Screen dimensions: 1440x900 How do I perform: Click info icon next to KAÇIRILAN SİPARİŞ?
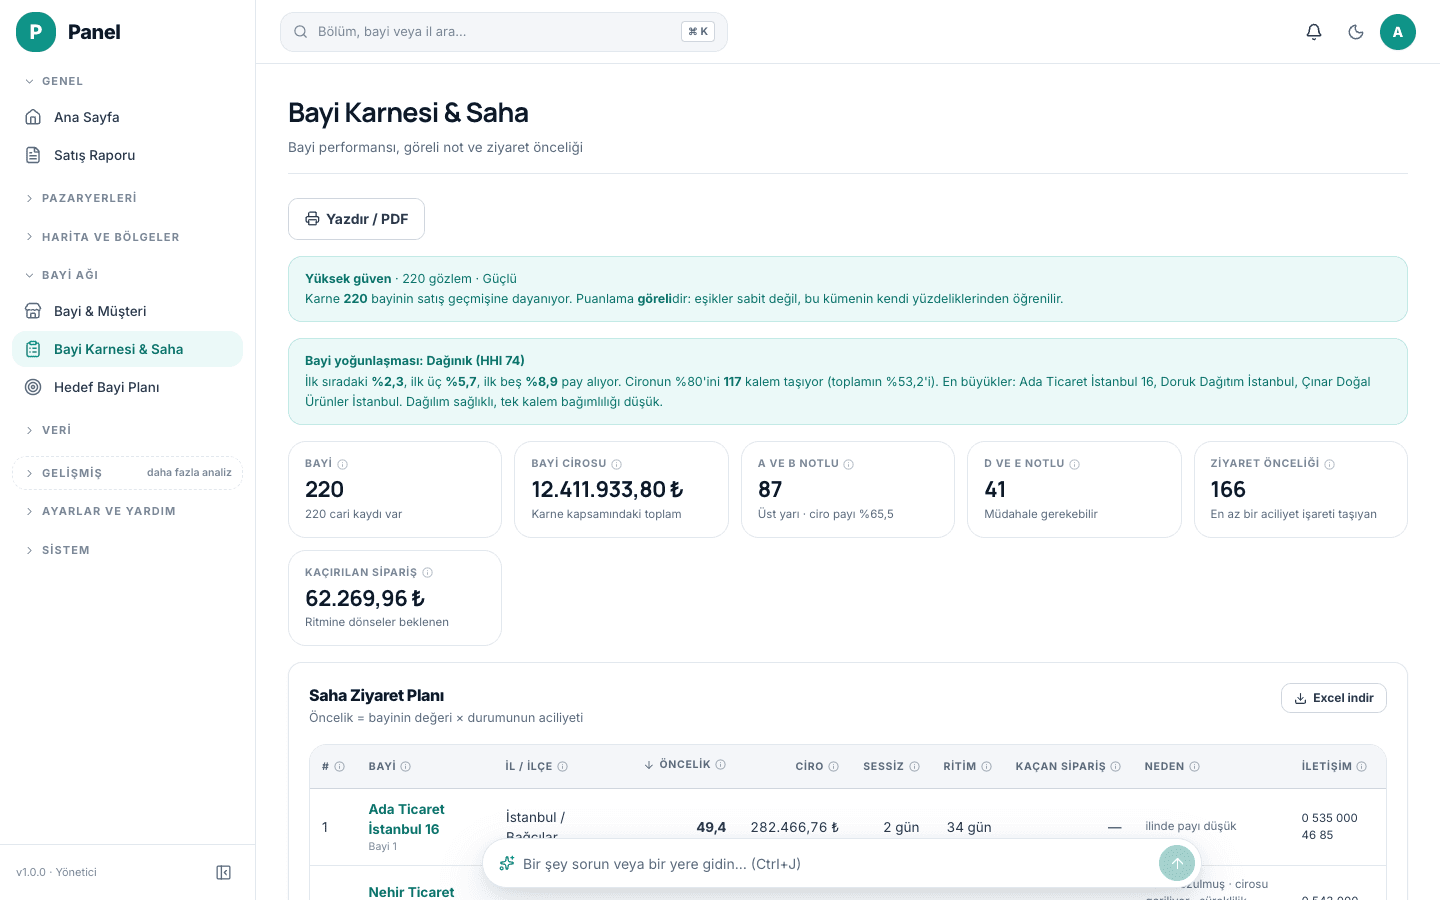[428, 573]
